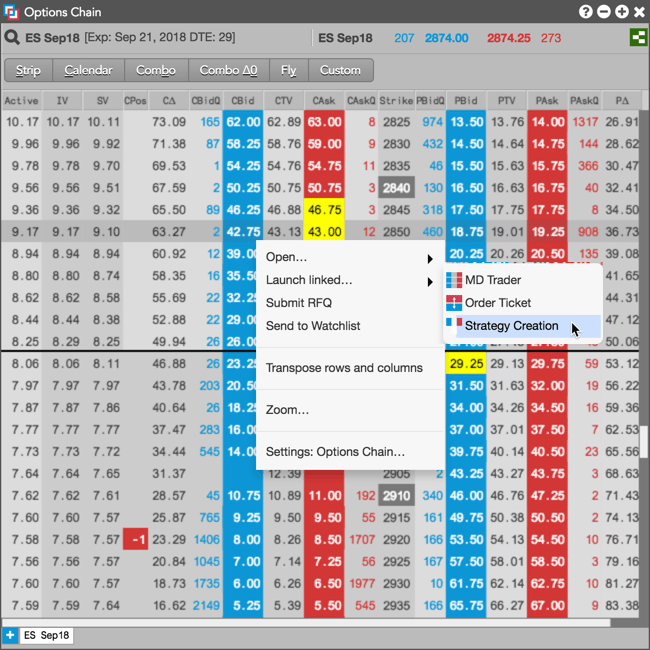
Task: Click the SV column header
Action: point(103,101)
